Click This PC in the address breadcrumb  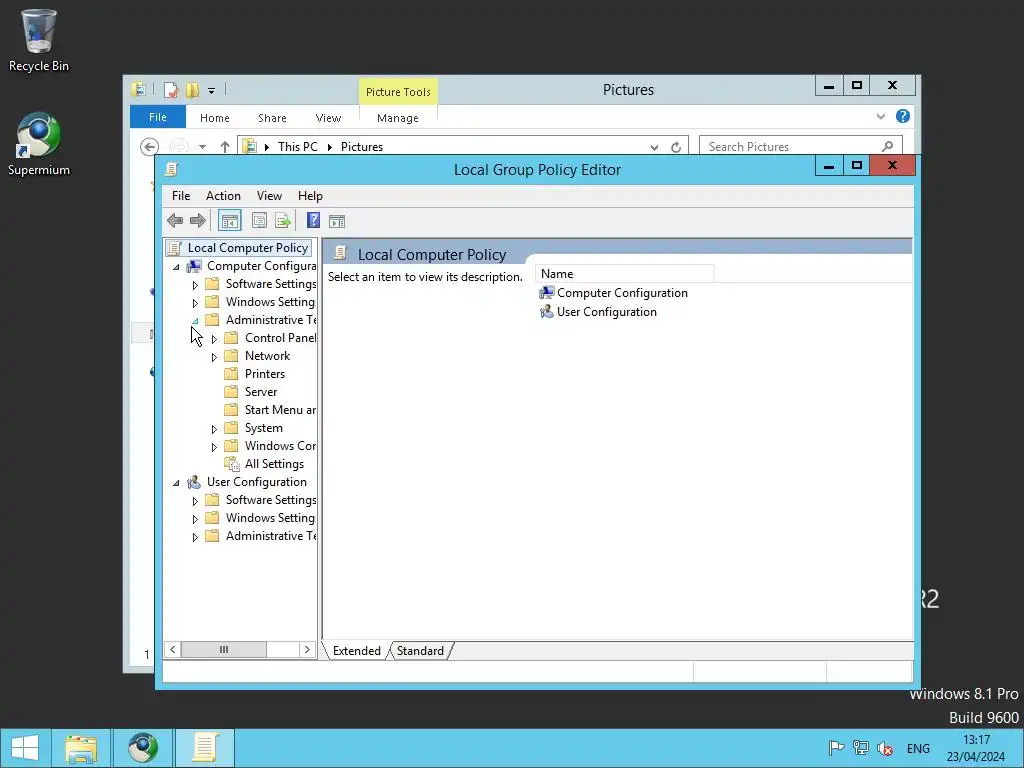click(x=298, y=147)
